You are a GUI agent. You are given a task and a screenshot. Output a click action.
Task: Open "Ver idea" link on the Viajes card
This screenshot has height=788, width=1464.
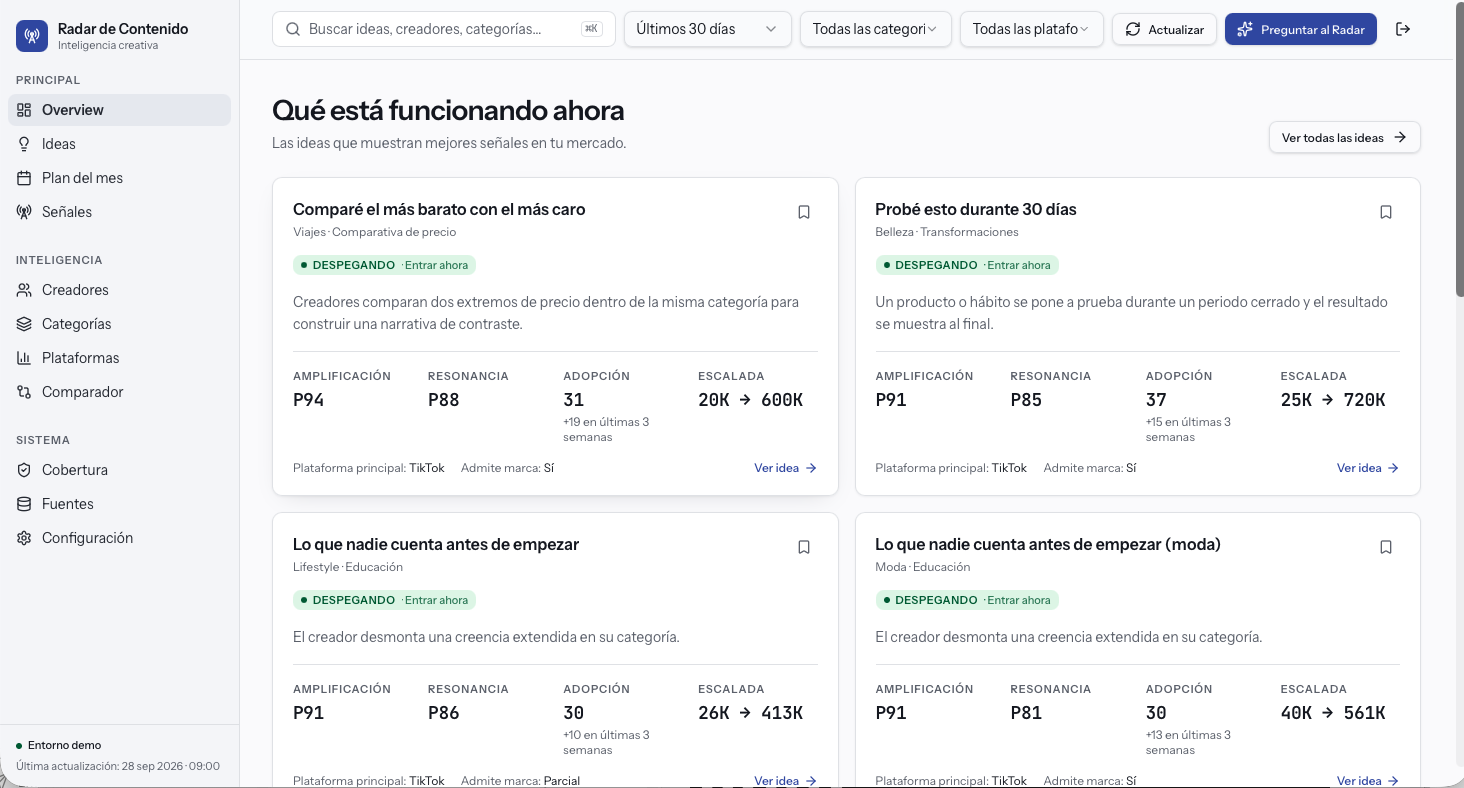[785, 468]
